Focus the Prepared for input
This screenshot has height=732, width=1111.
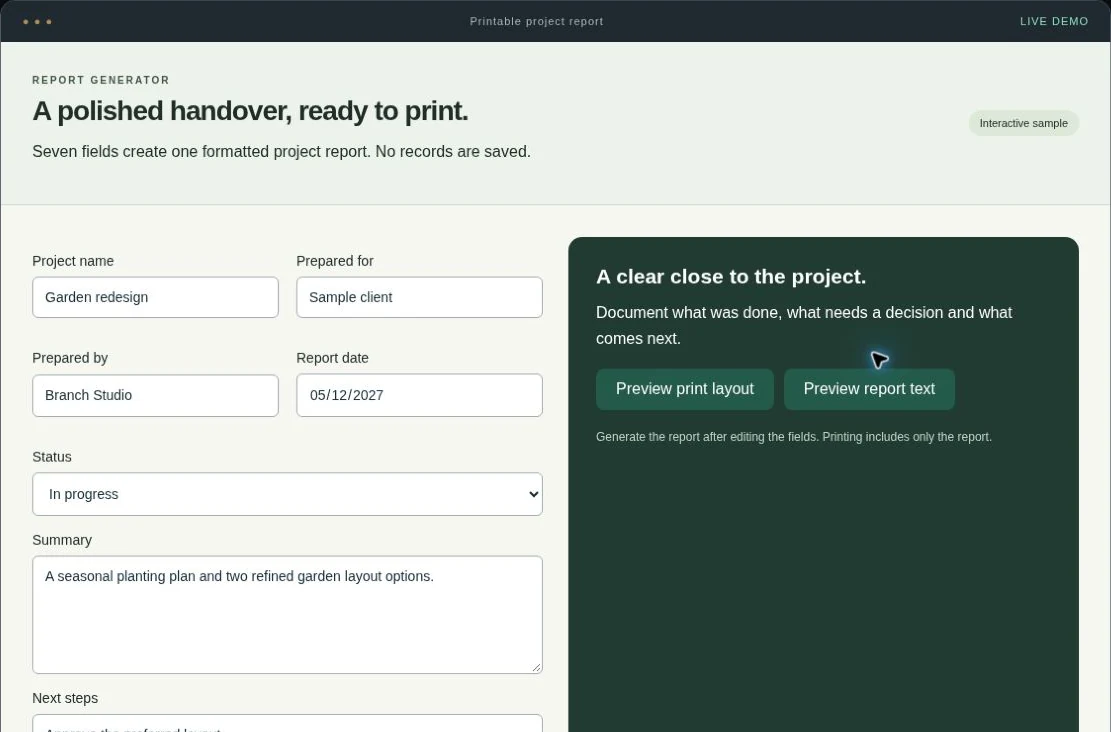tap(419, 297)
